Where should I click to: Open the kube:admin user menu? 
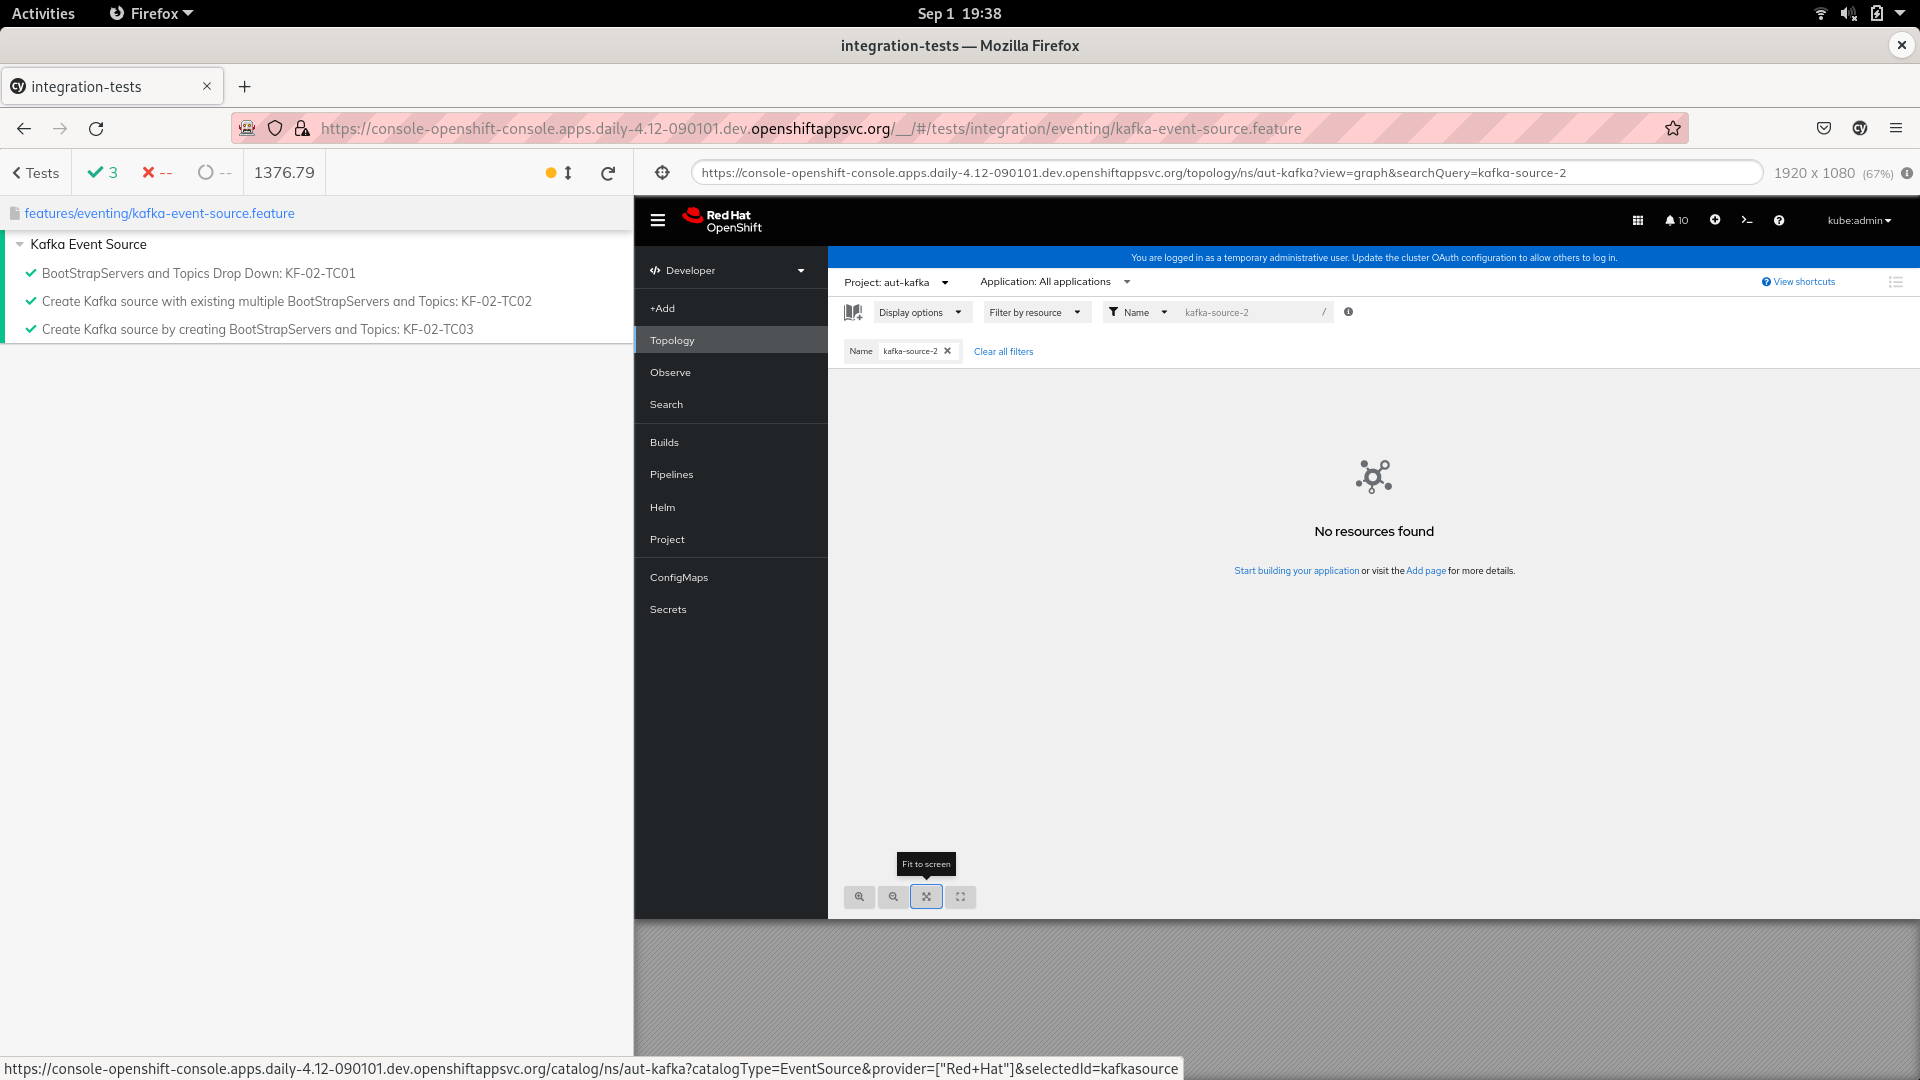pos(1858,220)
